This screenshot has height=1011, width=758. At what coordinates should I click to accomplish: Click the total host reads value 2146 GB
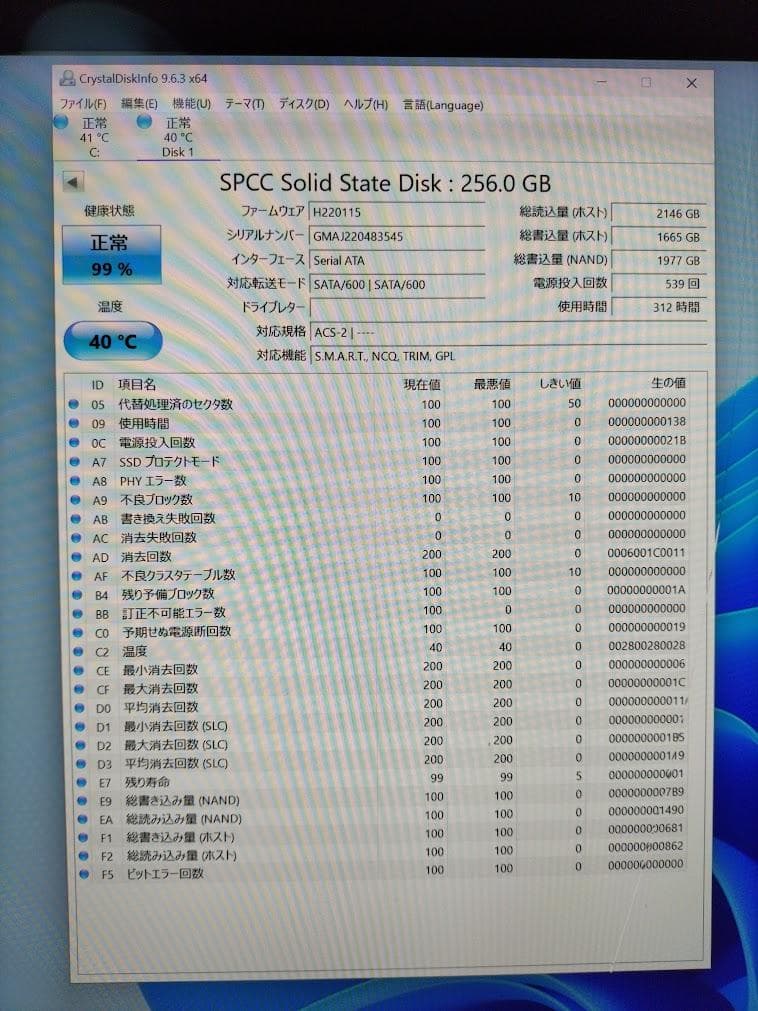pyautogui.click(x=659, y=213)
